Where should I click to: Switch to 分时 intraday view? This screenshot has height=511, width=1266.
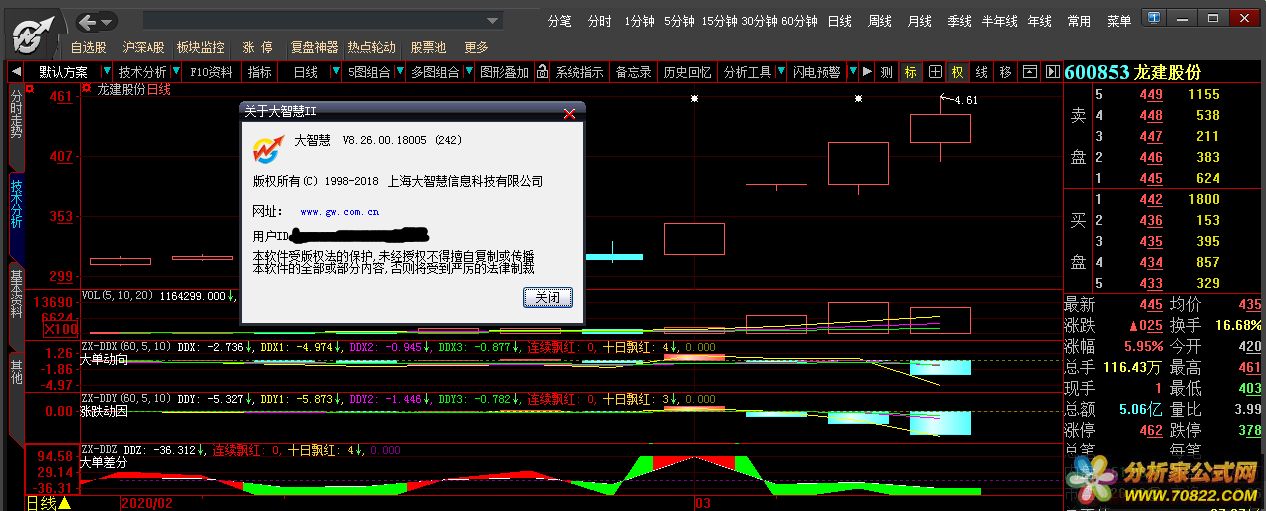click(599, 21)
